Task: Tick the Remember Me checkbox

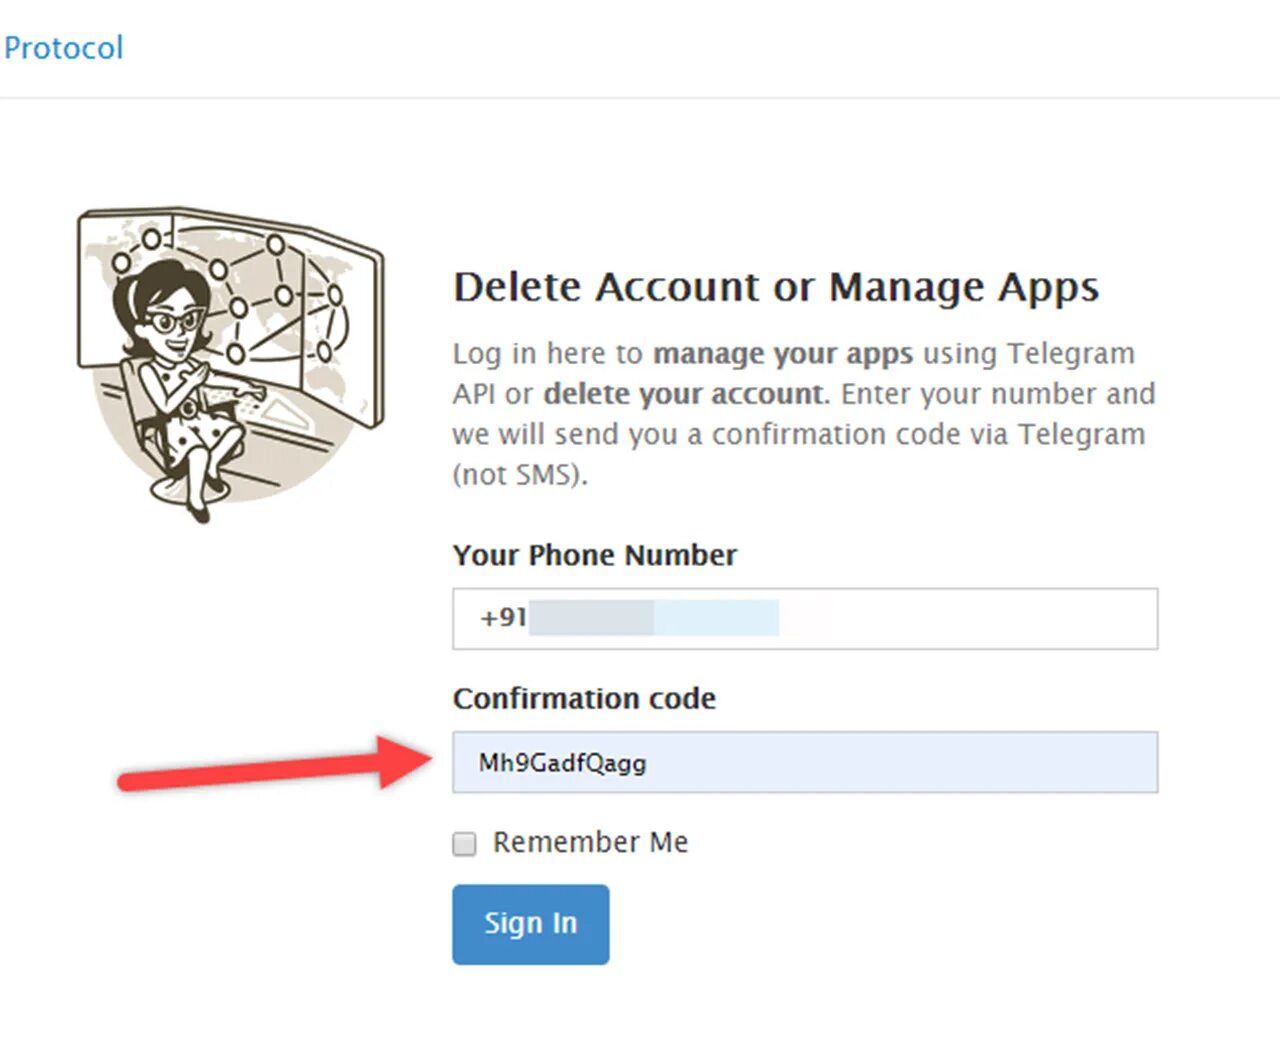Action: [x=464, y=843]
